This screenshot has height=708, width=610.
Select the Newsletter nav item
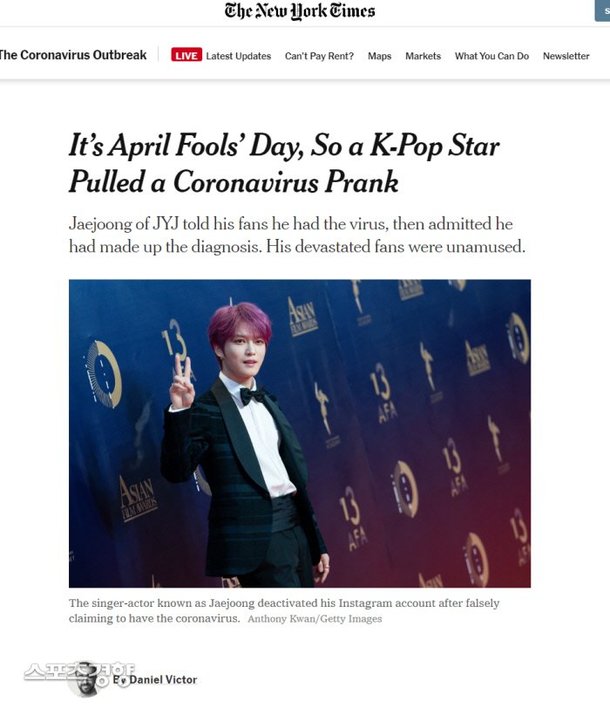click(566, 56)
